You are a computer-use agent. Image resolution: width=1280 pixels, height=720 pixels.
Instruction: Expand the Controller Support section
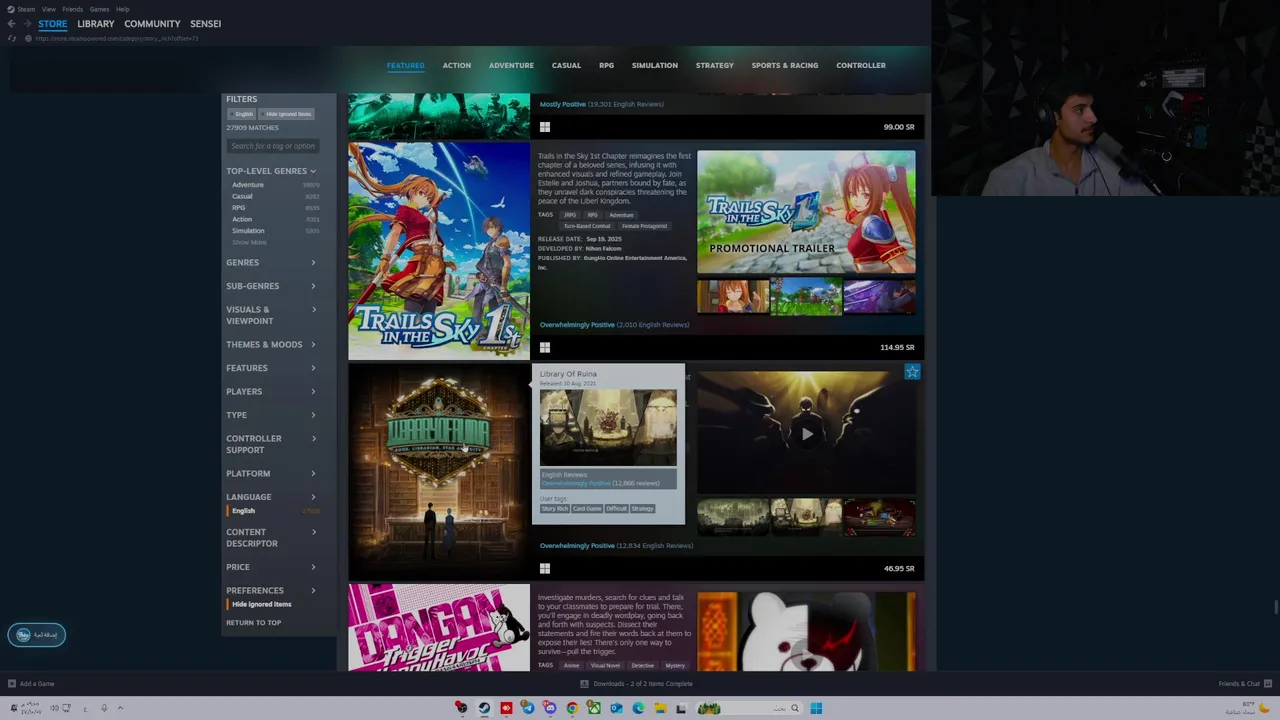[x=271, y=444]
